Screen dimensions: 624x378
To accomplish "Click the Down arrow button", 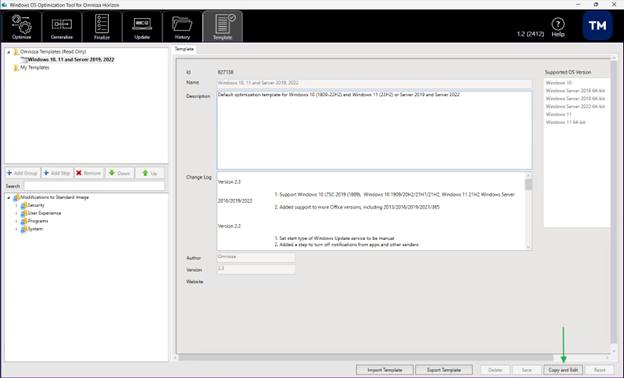I will 120,173.
